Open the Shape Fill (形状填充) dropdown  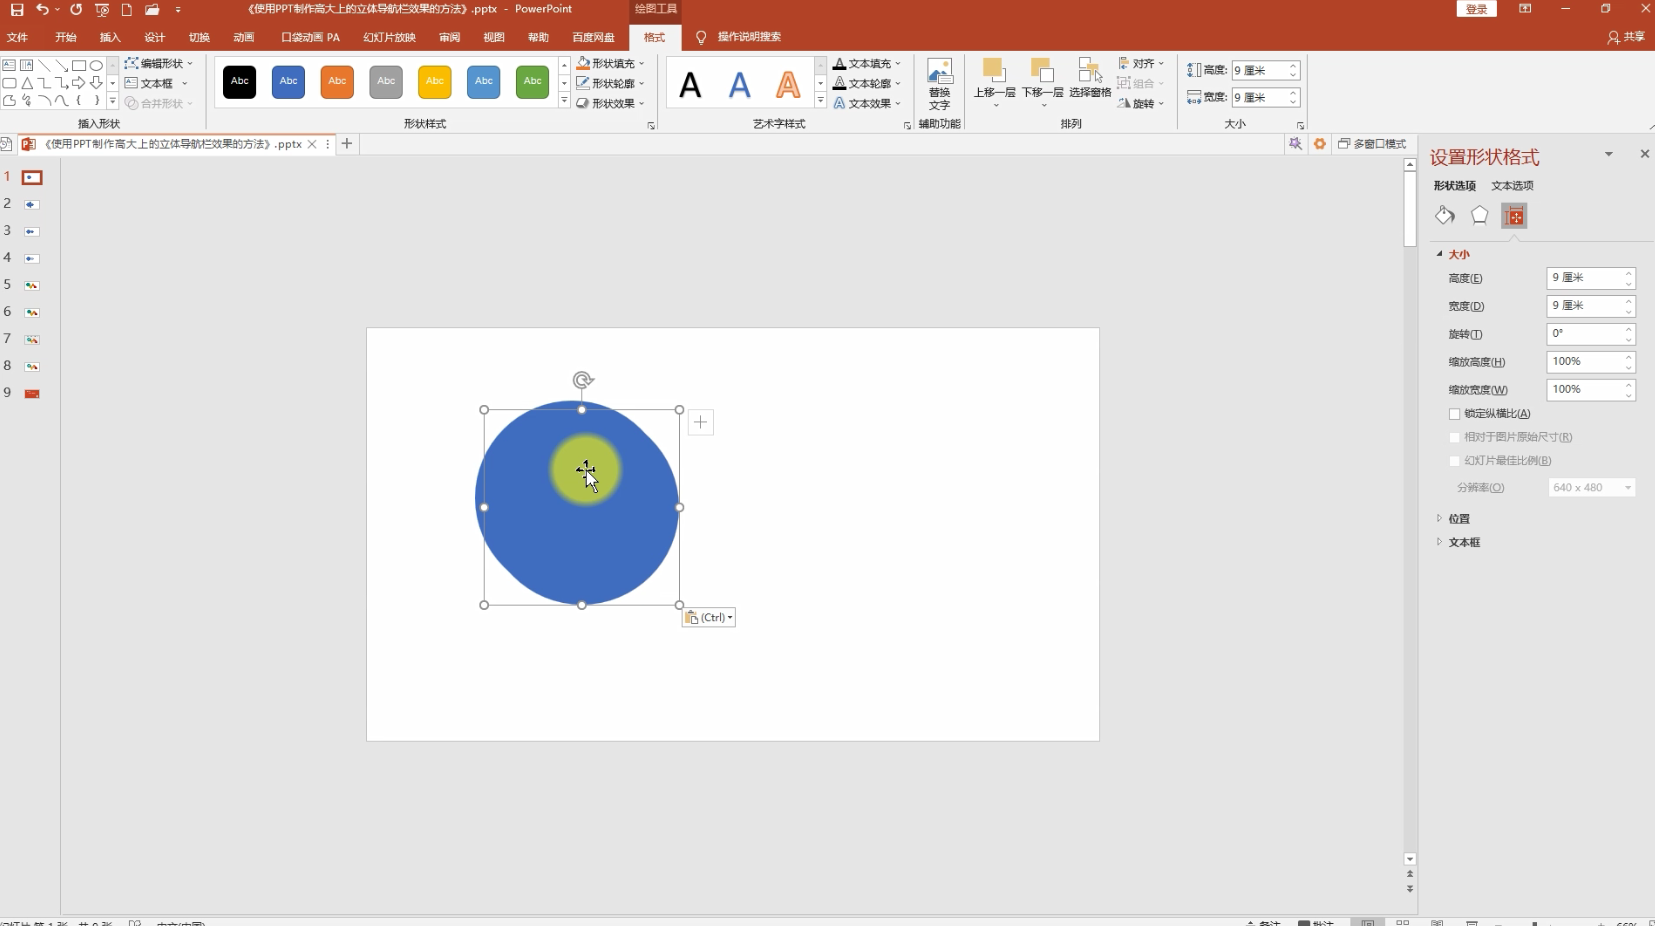point(611,63)
